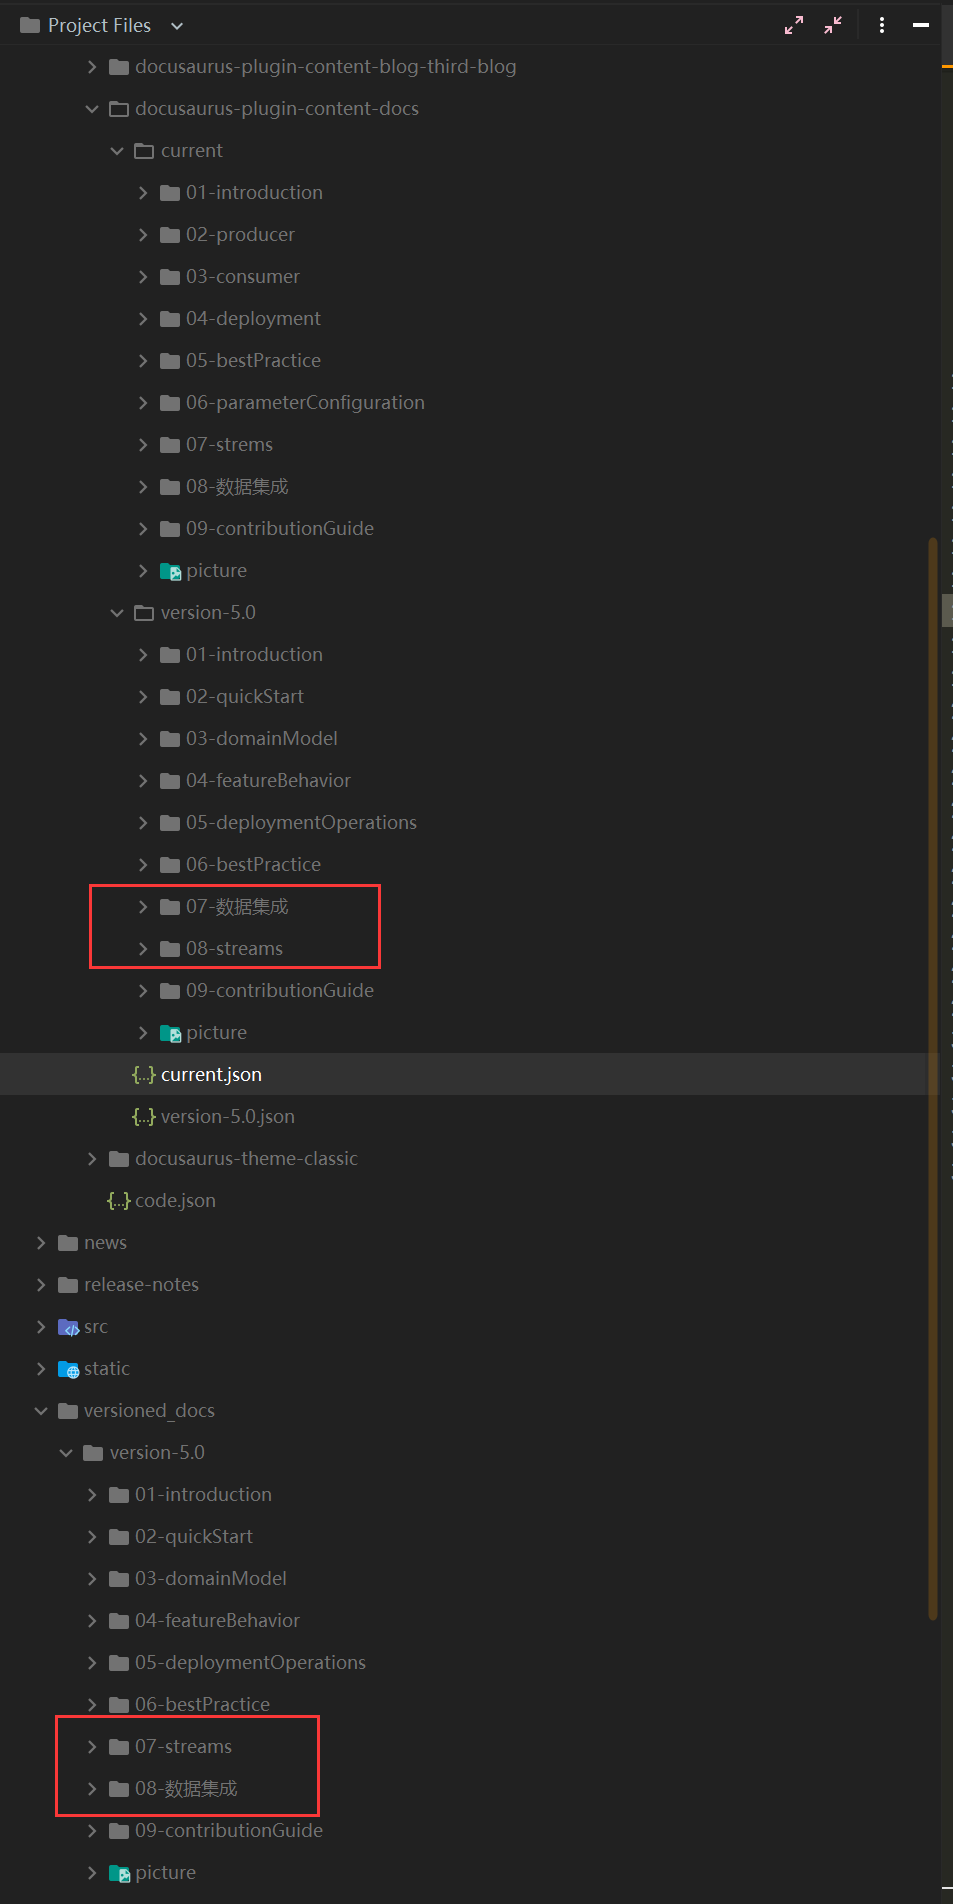Select the 08-数据集成 folder under current
The width and height of the screenshot is (953, 1904).
(237, 487)
